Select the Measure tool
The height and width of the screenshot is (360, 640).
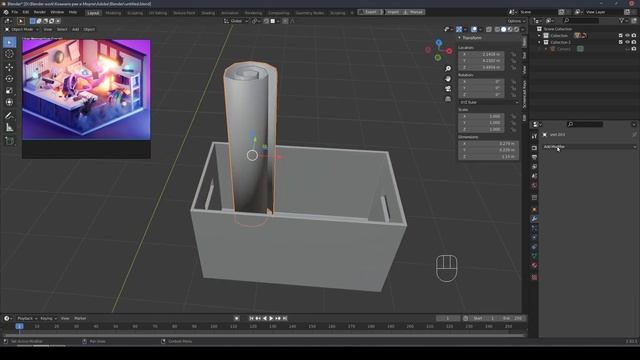pyautogui.click(x=9, y=128)
